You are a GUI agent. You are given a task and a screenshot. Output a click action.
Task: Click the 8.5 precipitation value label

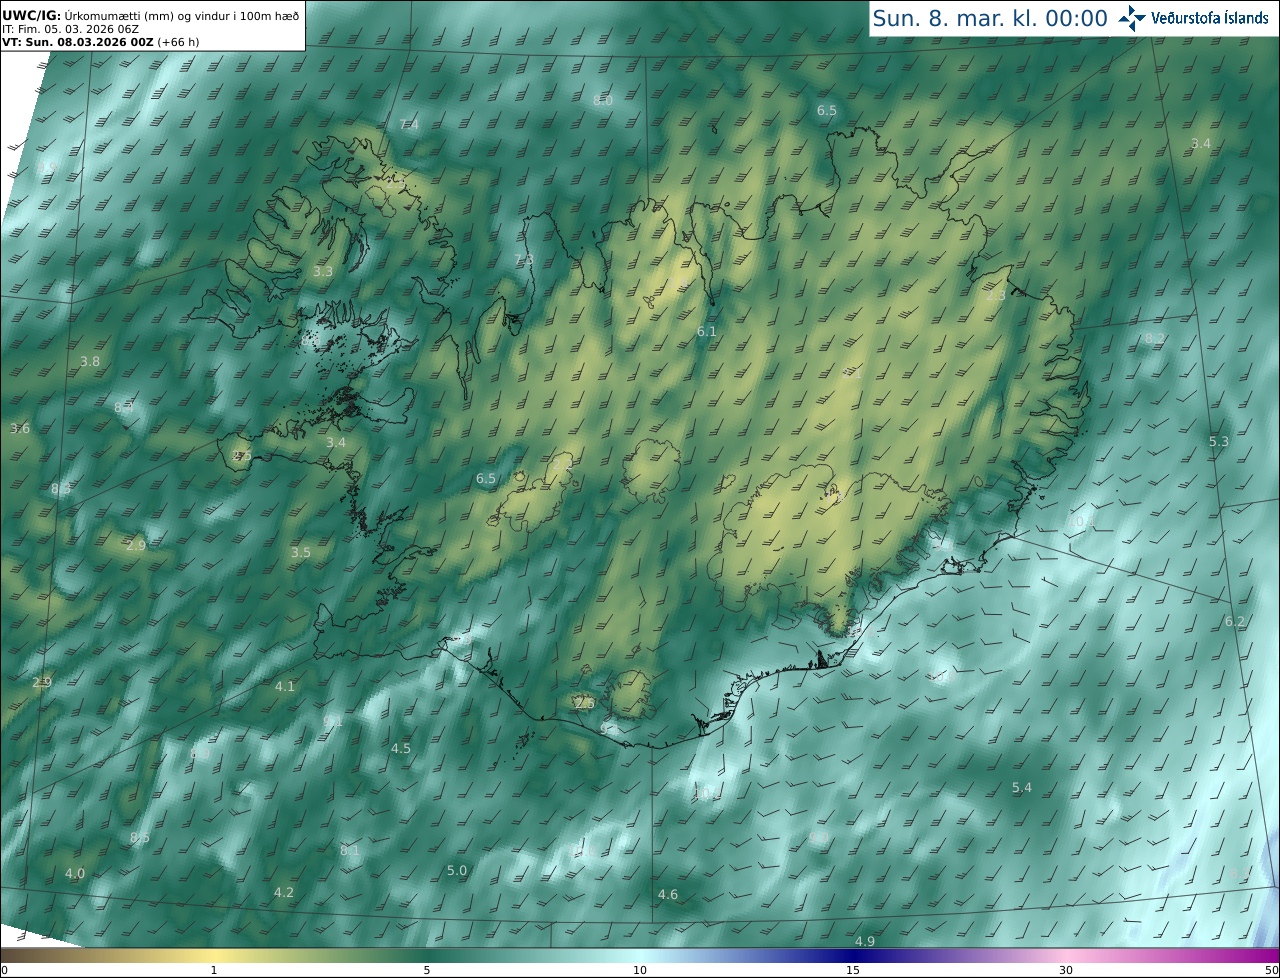tap(140, 837)
